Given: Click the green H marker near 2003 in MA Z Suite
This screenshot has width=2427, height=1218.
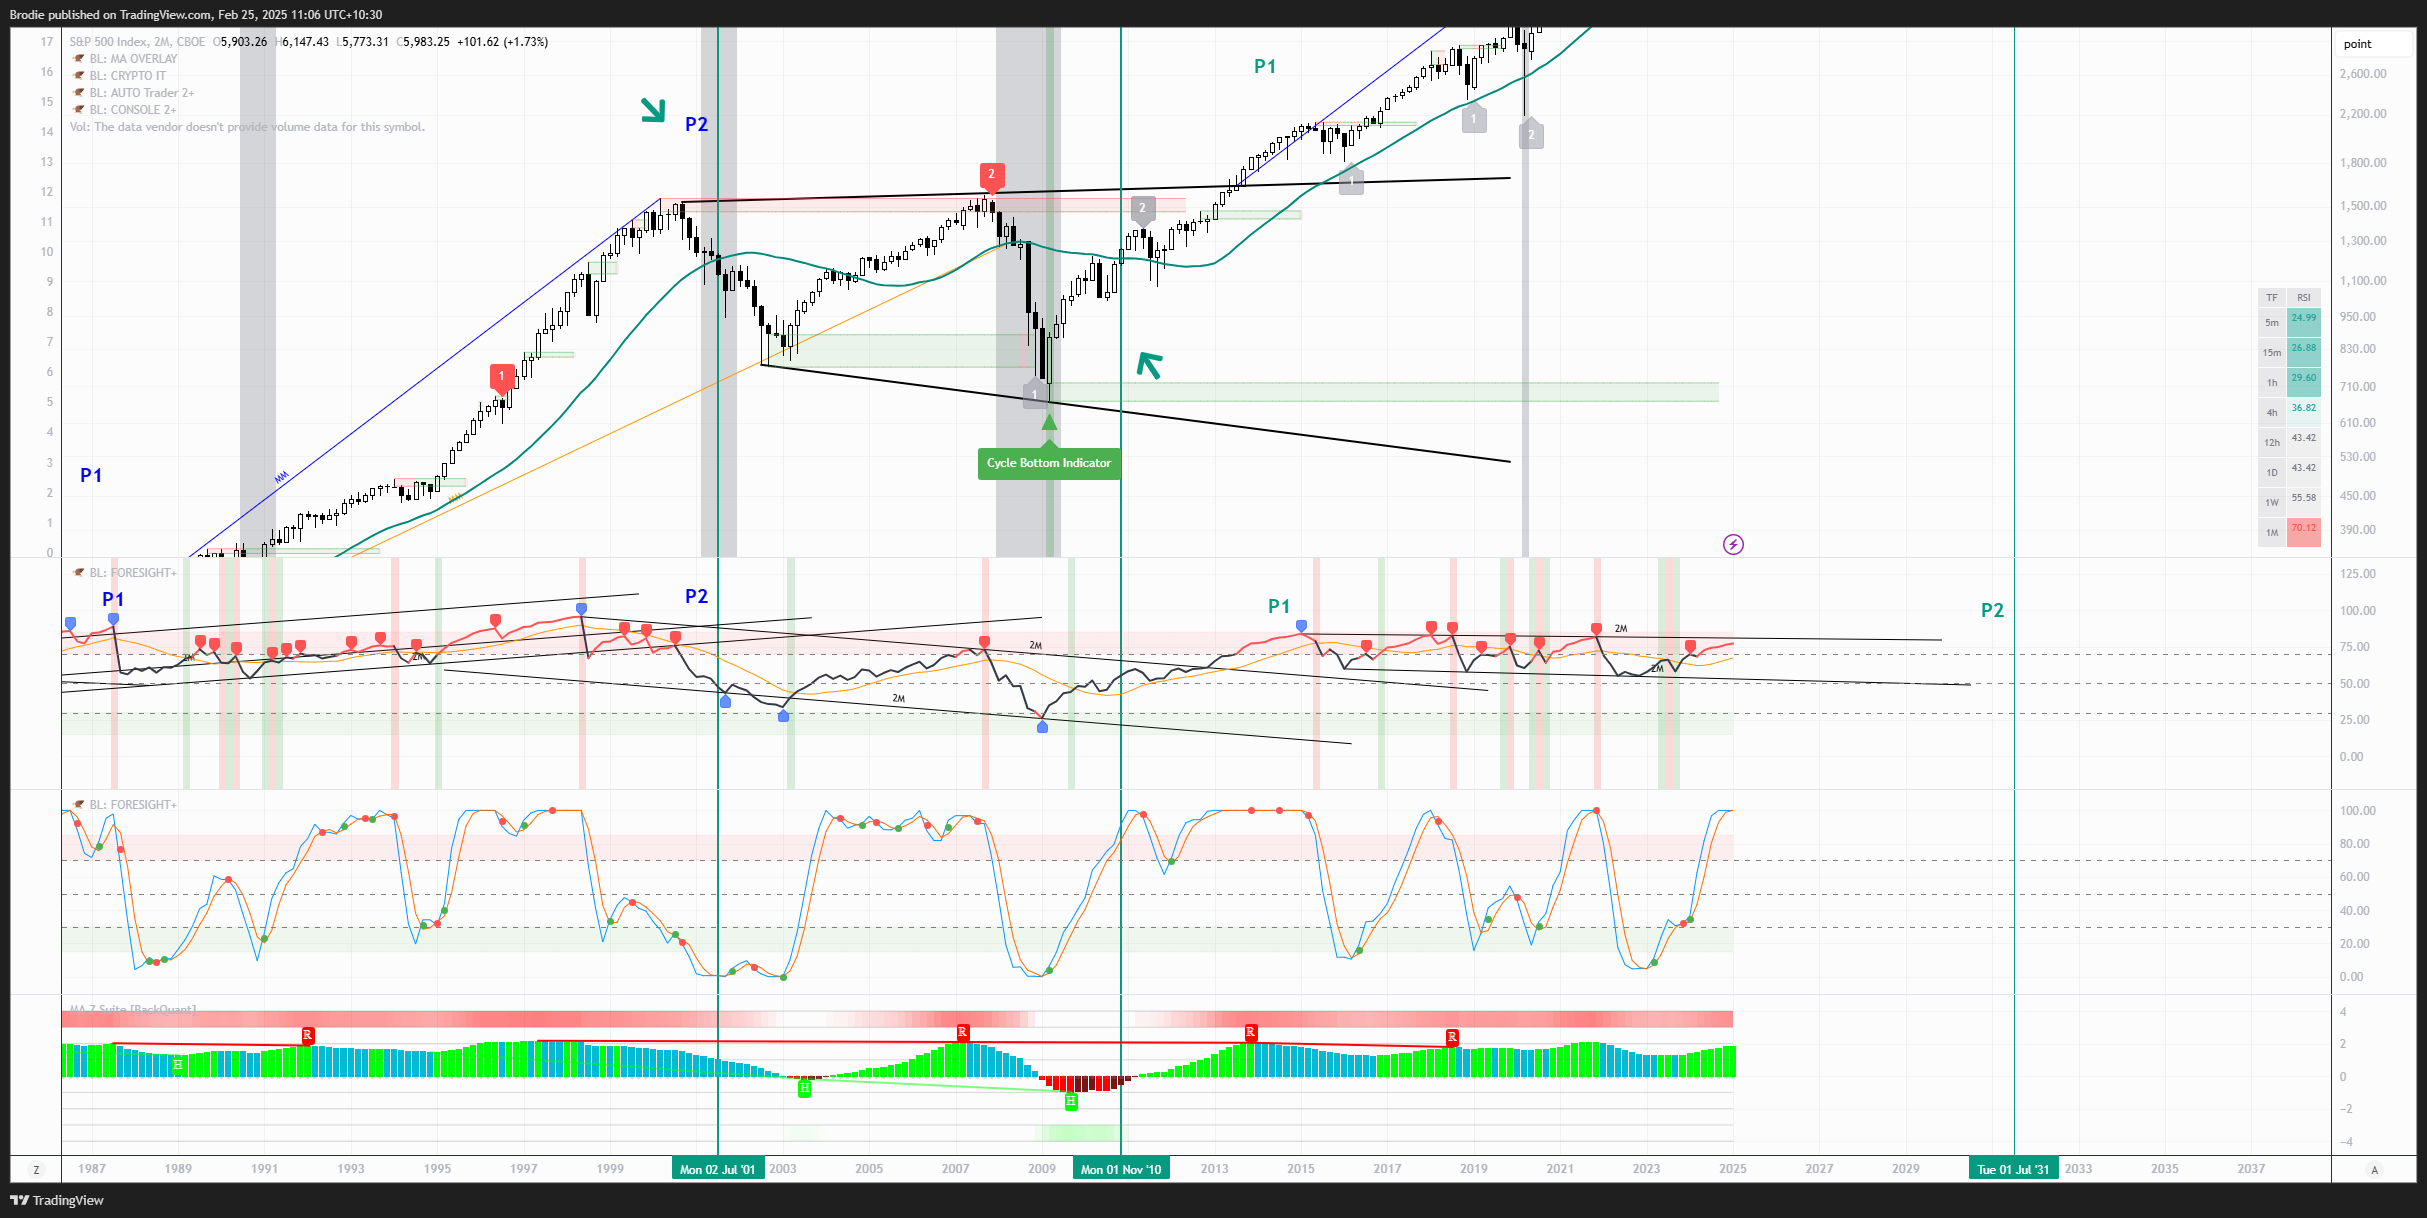Looking at the screenshot, I should tap(804, 1088).
